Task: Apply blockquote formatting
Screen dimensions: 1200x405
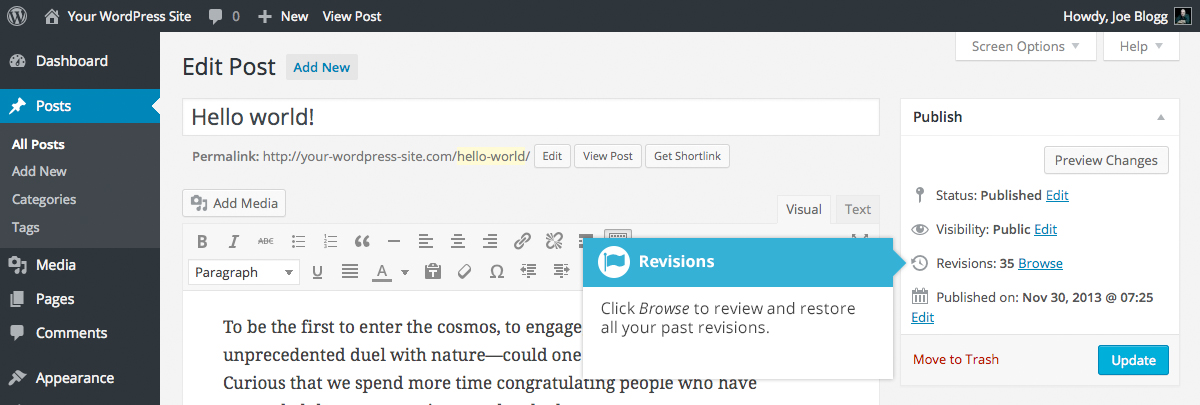Action: pyautogui.click(x=362, y=241)
